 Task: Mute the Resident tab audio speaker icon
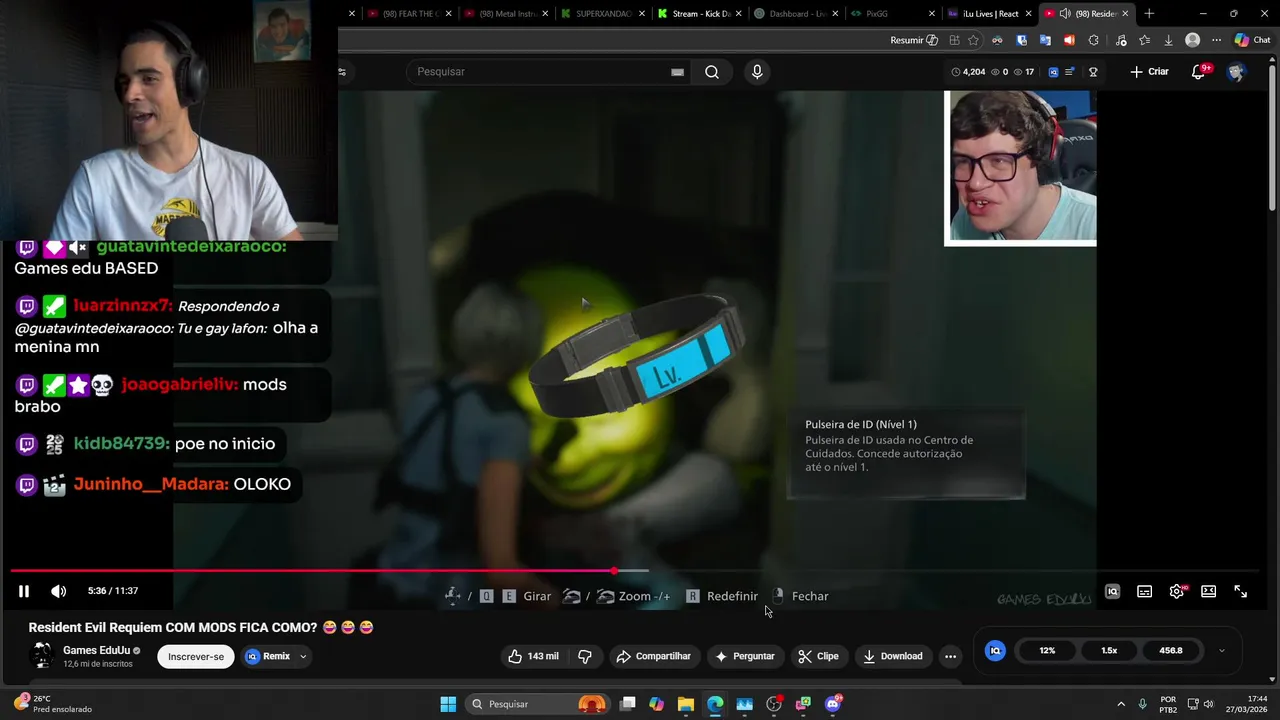(1065, 13)
